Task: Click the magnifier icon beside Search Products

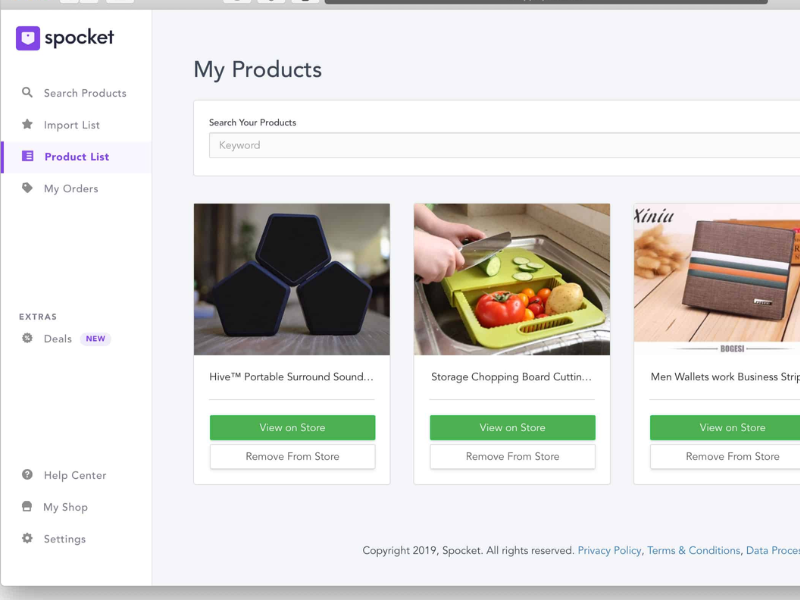Action: pos(27,92)
